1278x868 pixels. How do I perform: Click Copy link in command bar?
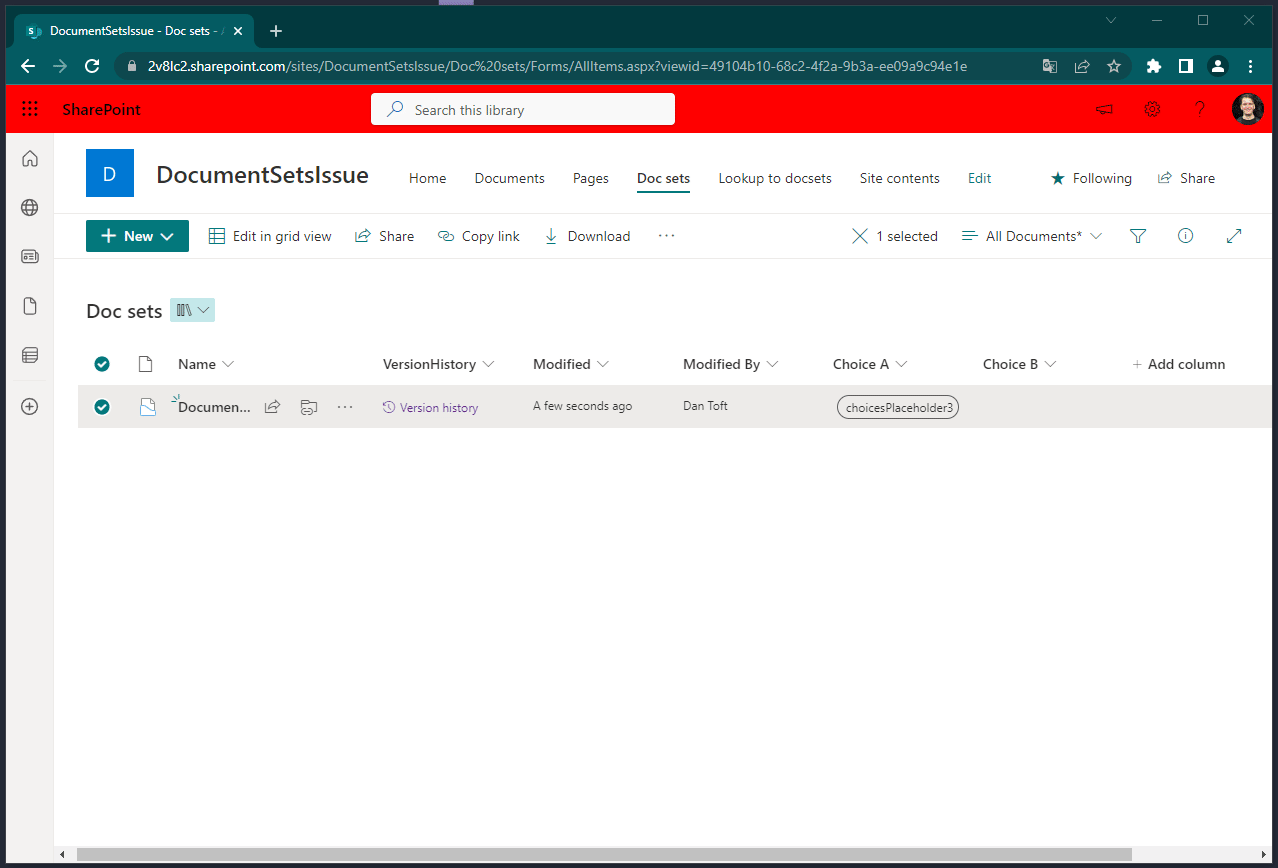479,236
